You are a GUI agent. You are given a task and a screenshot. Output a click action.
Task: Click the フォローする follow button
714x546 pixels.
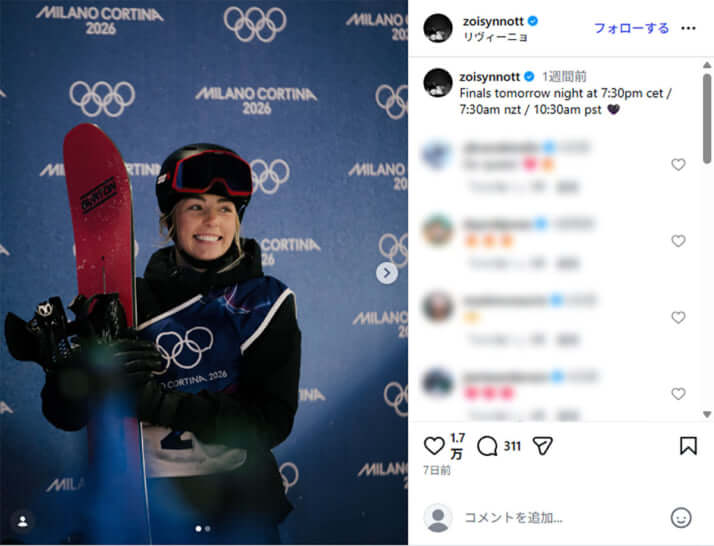pos(631,28)
